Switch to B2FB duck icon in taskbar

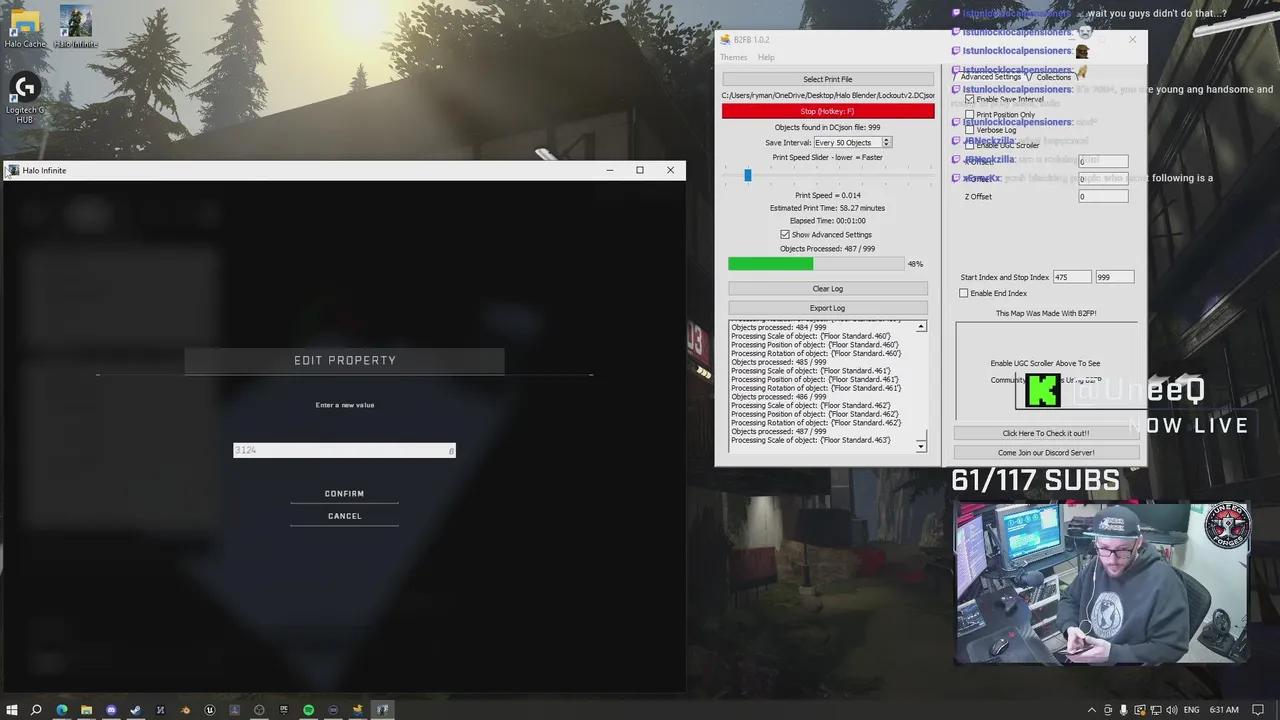coord(358,710)
